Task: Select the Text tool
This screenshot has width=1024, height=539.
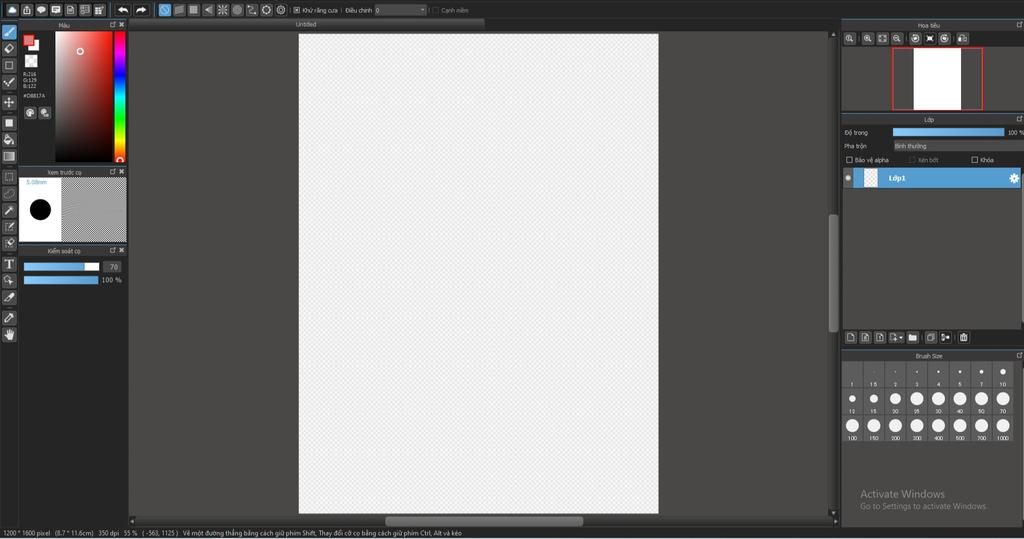Action: (x=9, y=264)
